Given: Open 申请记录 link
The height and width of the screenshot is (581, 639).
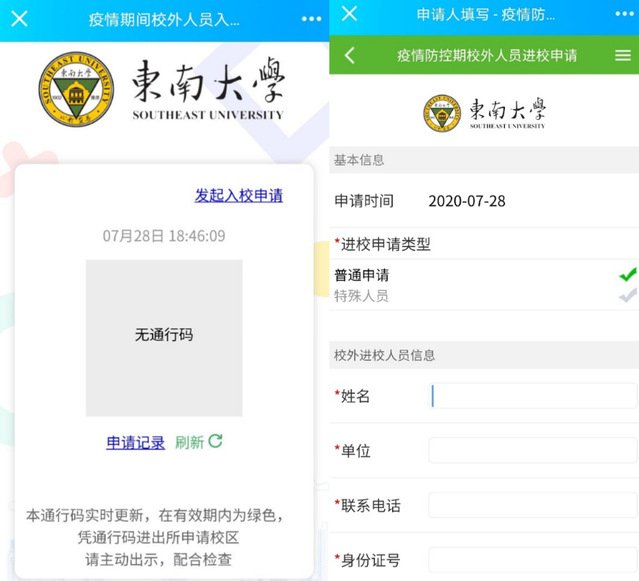Looking at the screenshot, I should tap(135, 442).
